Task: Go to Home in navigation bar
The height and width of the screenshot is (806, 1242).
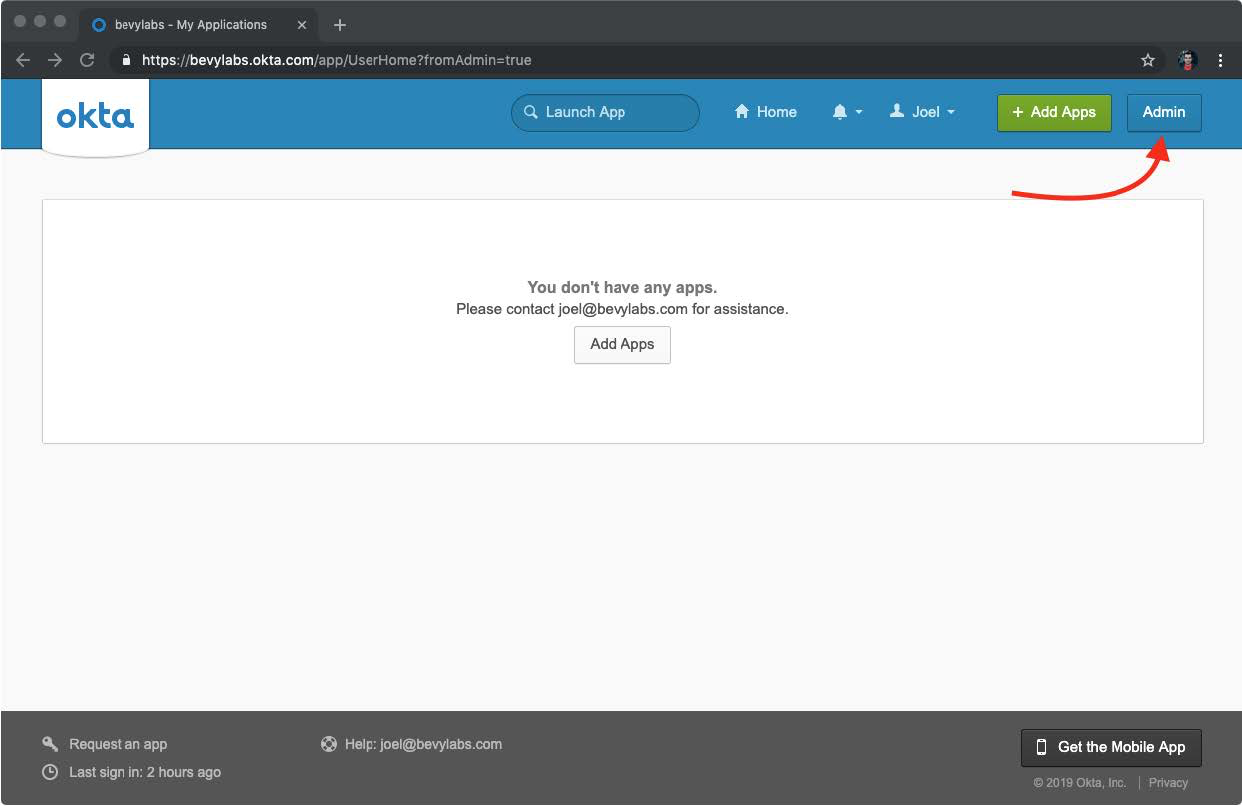Action: tap(766, 112)
